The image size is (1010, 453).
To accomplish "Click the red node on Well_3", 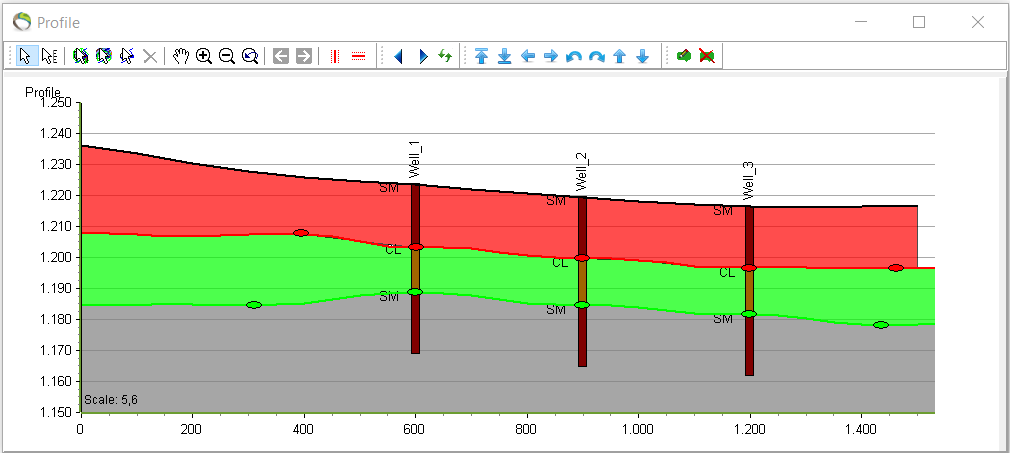I will pyautogui.click(x=748, y=267).
